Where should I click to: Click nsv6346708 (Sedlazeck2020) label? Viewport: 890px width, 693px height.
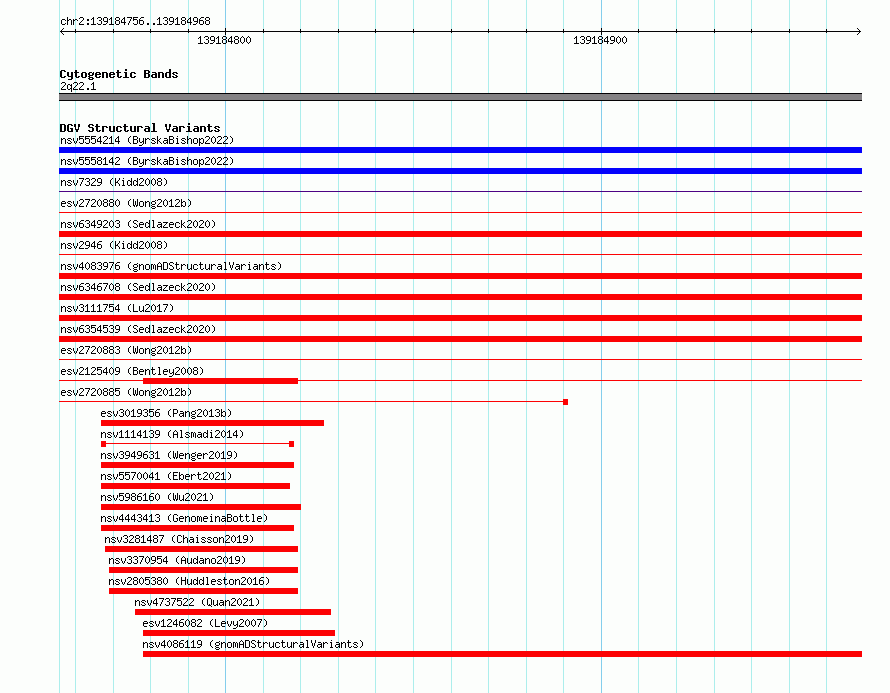pyautogui.click(x=138, y=287)
